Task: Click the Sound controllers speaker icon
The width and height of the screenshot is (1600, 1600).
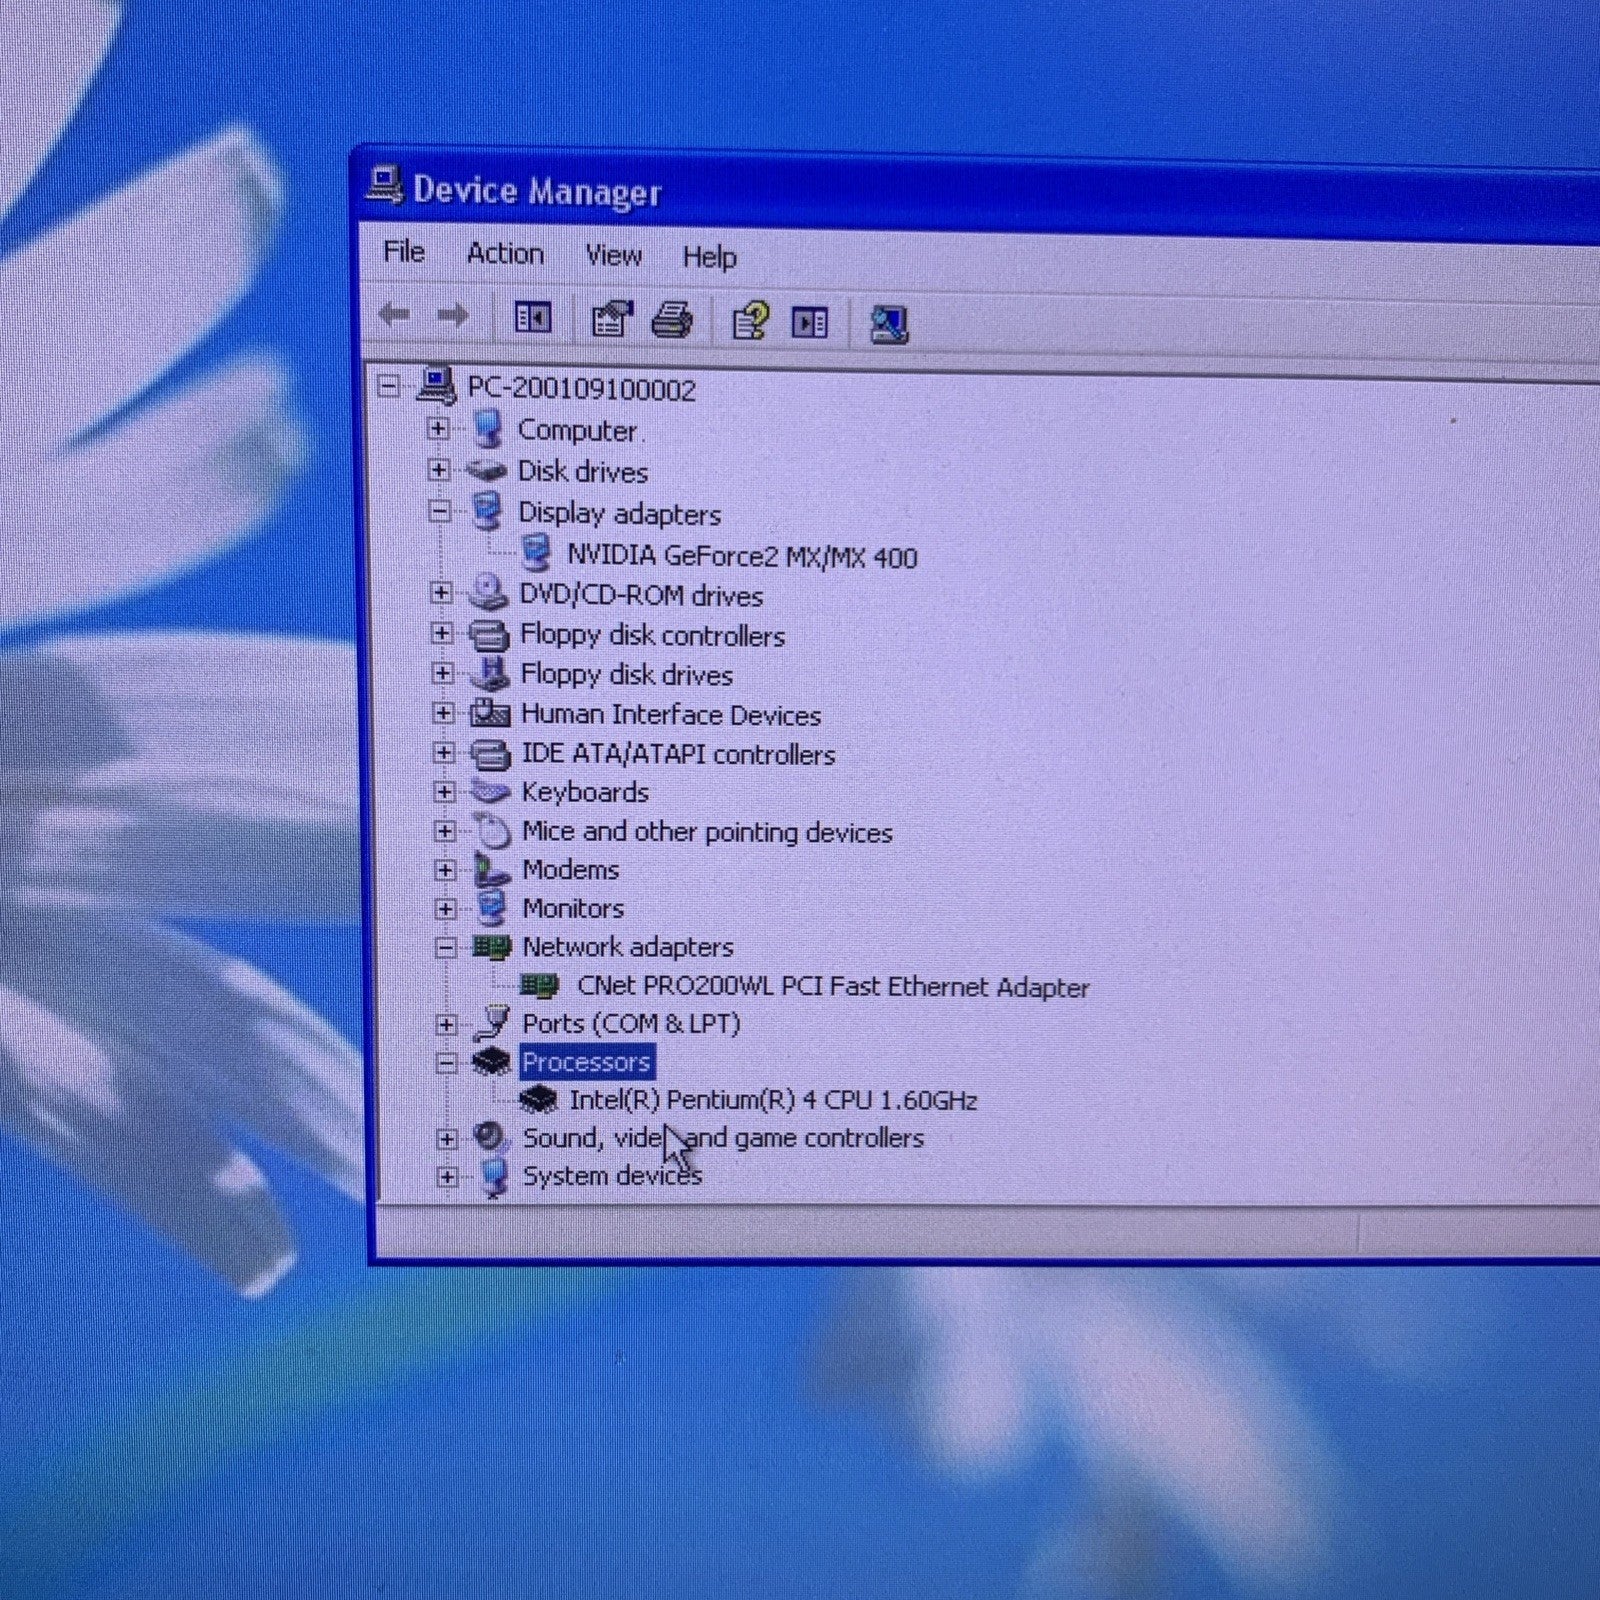Action: (490, 1137)
